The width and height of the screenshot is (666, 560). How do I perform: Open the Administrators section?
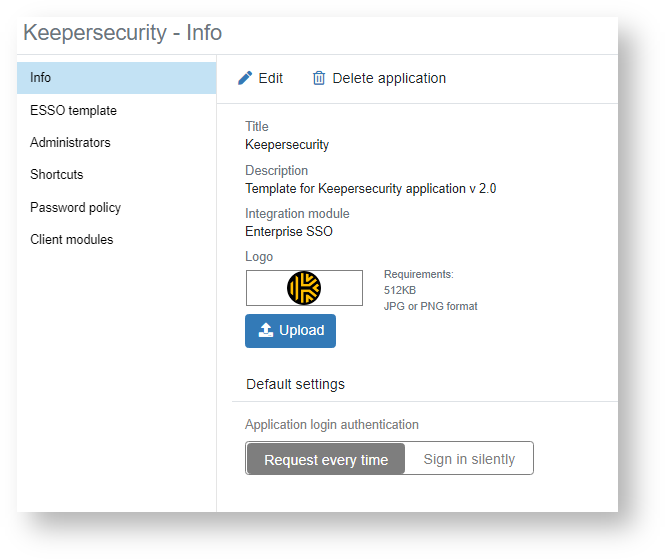[x=70, y=142]
